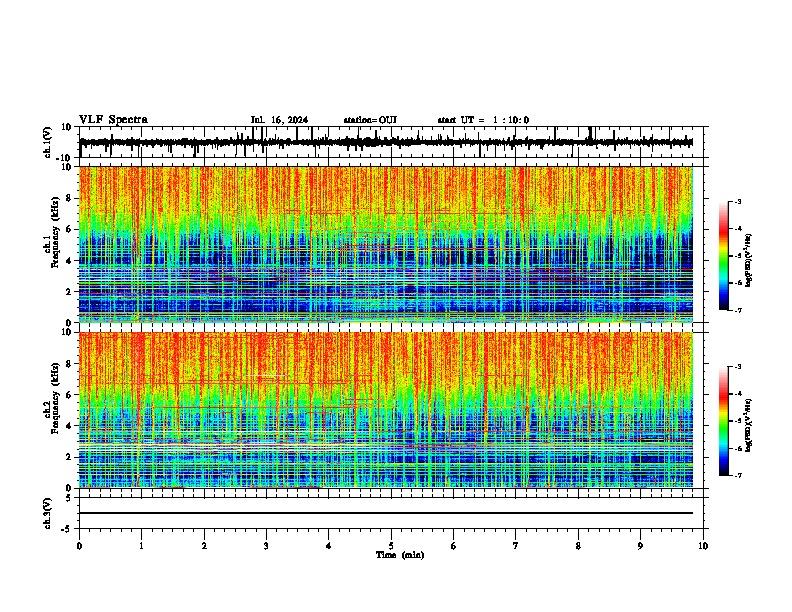Click the "10" label on the time axis

(x=703, y=546)
